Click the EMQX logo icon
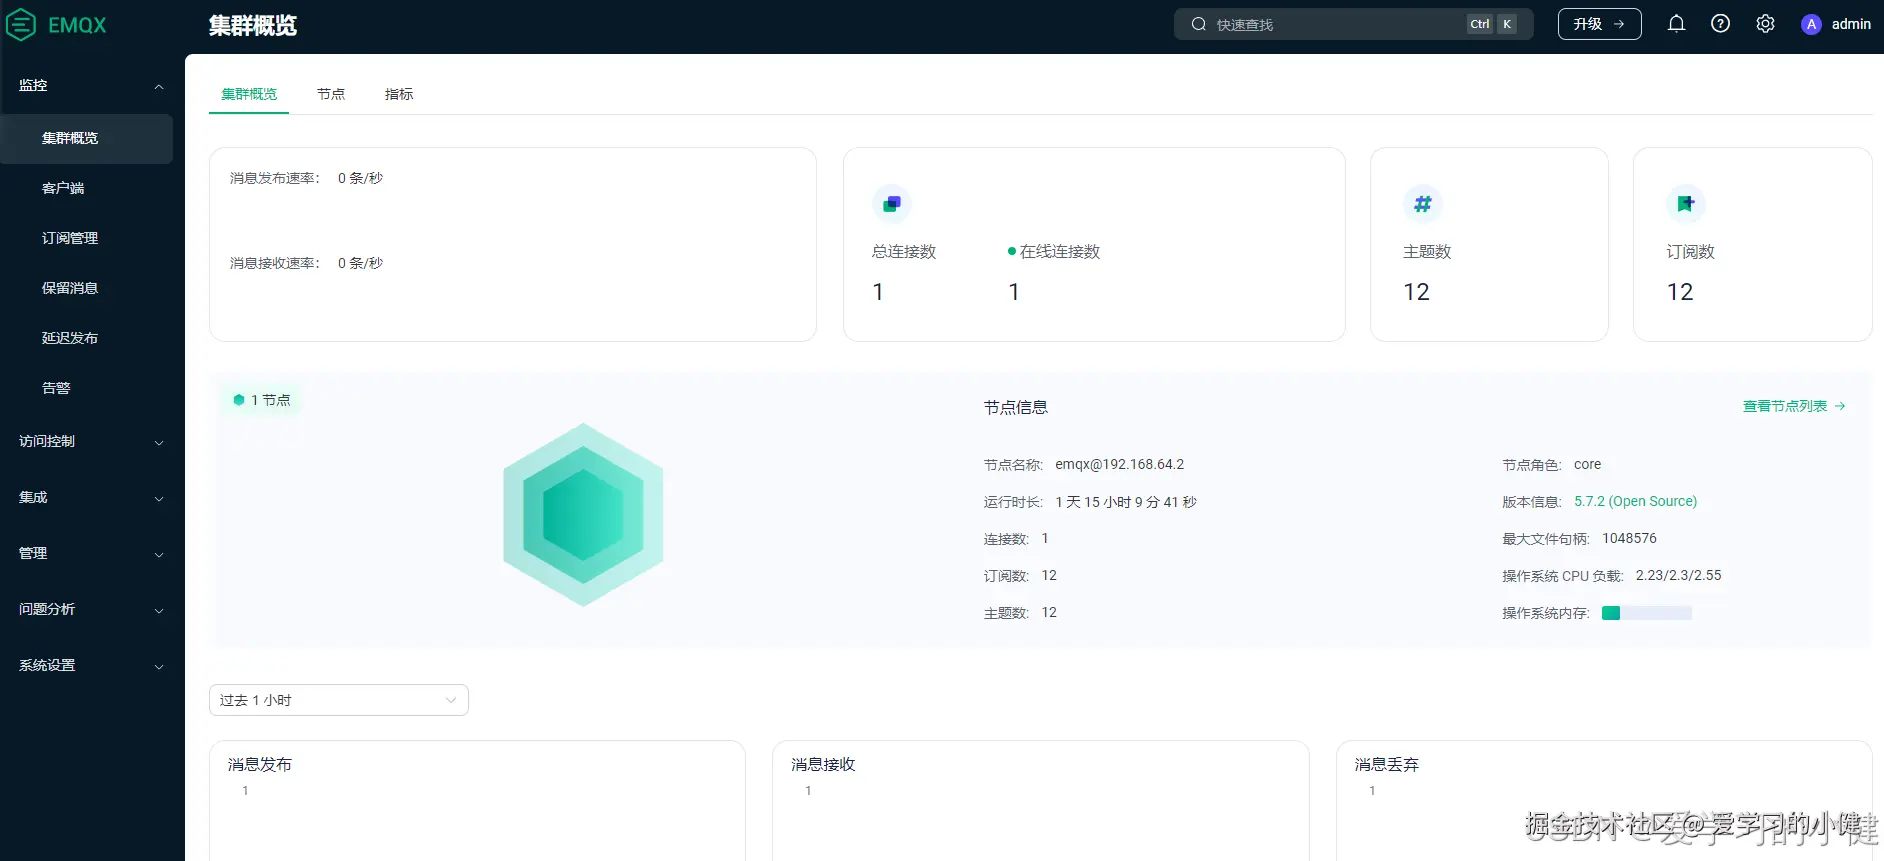 (21, 25)
